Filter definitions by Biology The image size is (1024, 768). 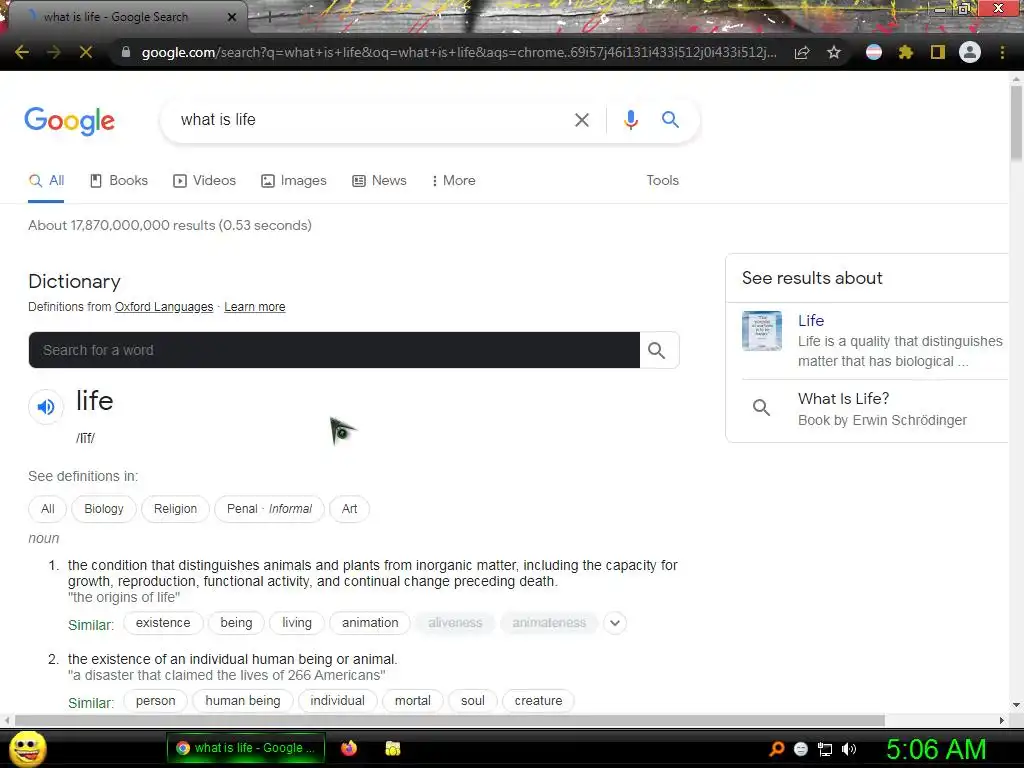click(104, 509)
